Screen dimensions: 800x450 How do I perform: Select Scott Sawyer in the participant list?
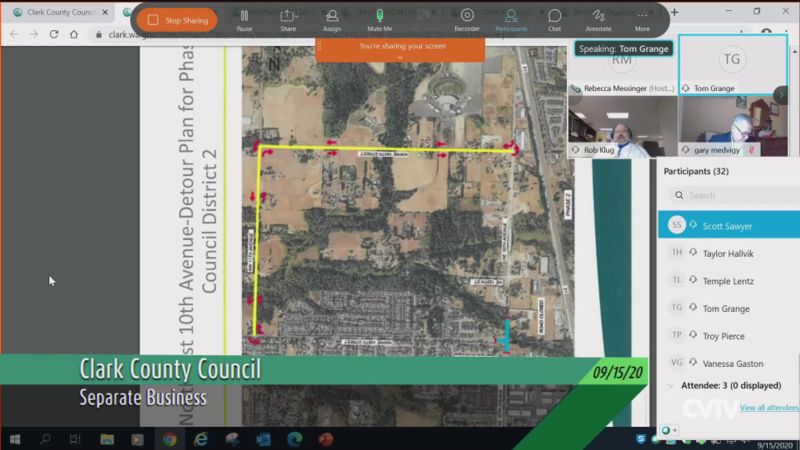coord(727,226)
